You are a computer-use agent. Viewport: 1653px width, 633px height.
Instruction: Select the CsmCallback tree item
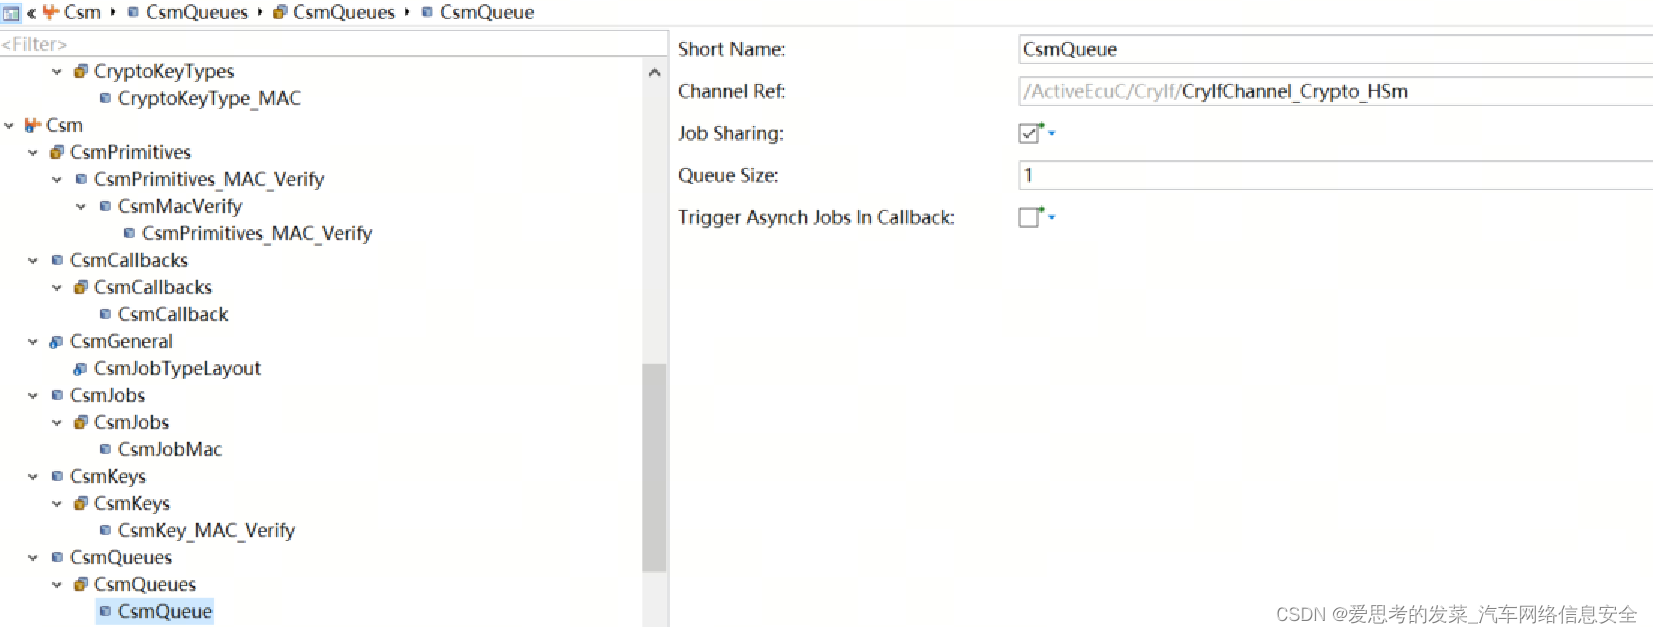tap(173, 314)
